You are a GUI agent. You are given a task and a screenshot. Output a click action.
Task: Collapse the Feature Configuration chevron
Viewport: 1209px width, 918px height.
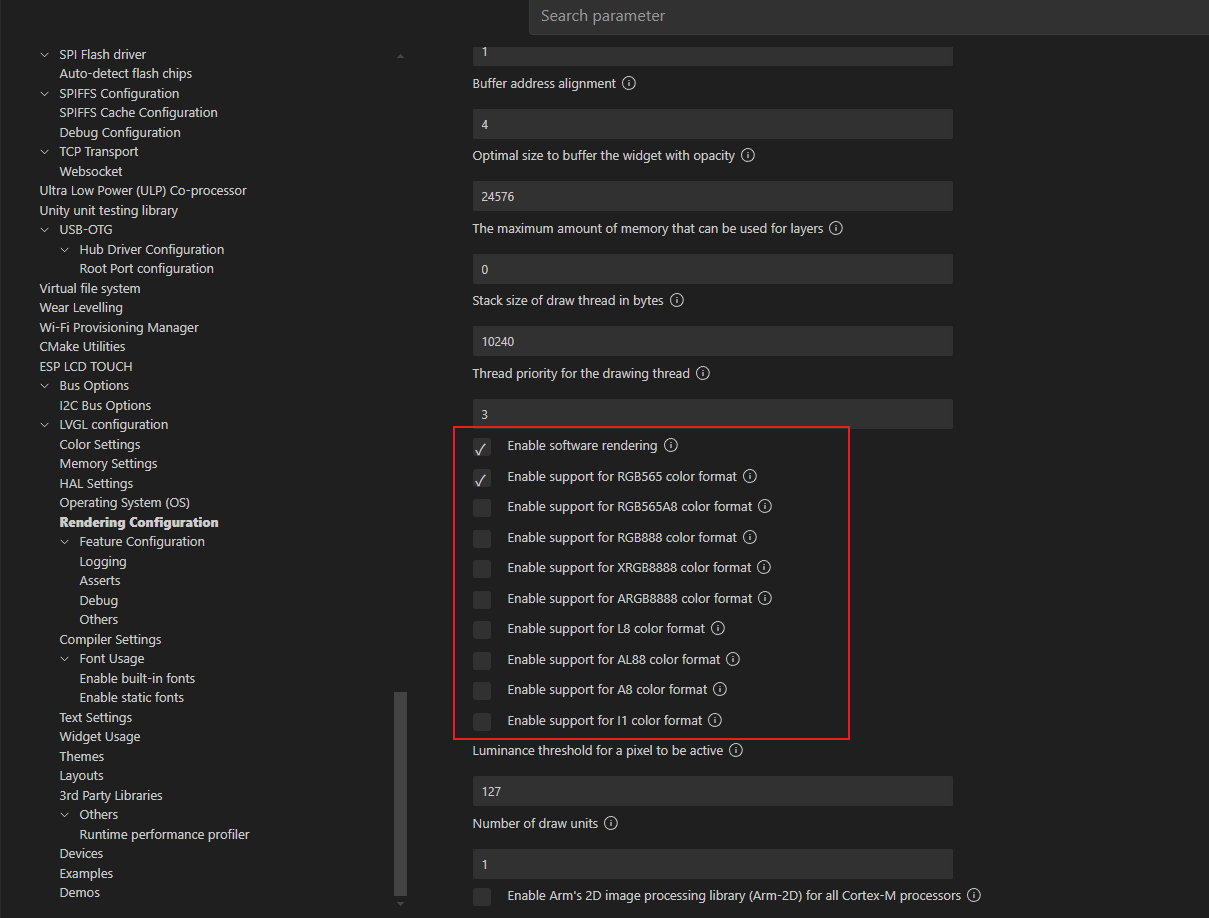[65, 542]
